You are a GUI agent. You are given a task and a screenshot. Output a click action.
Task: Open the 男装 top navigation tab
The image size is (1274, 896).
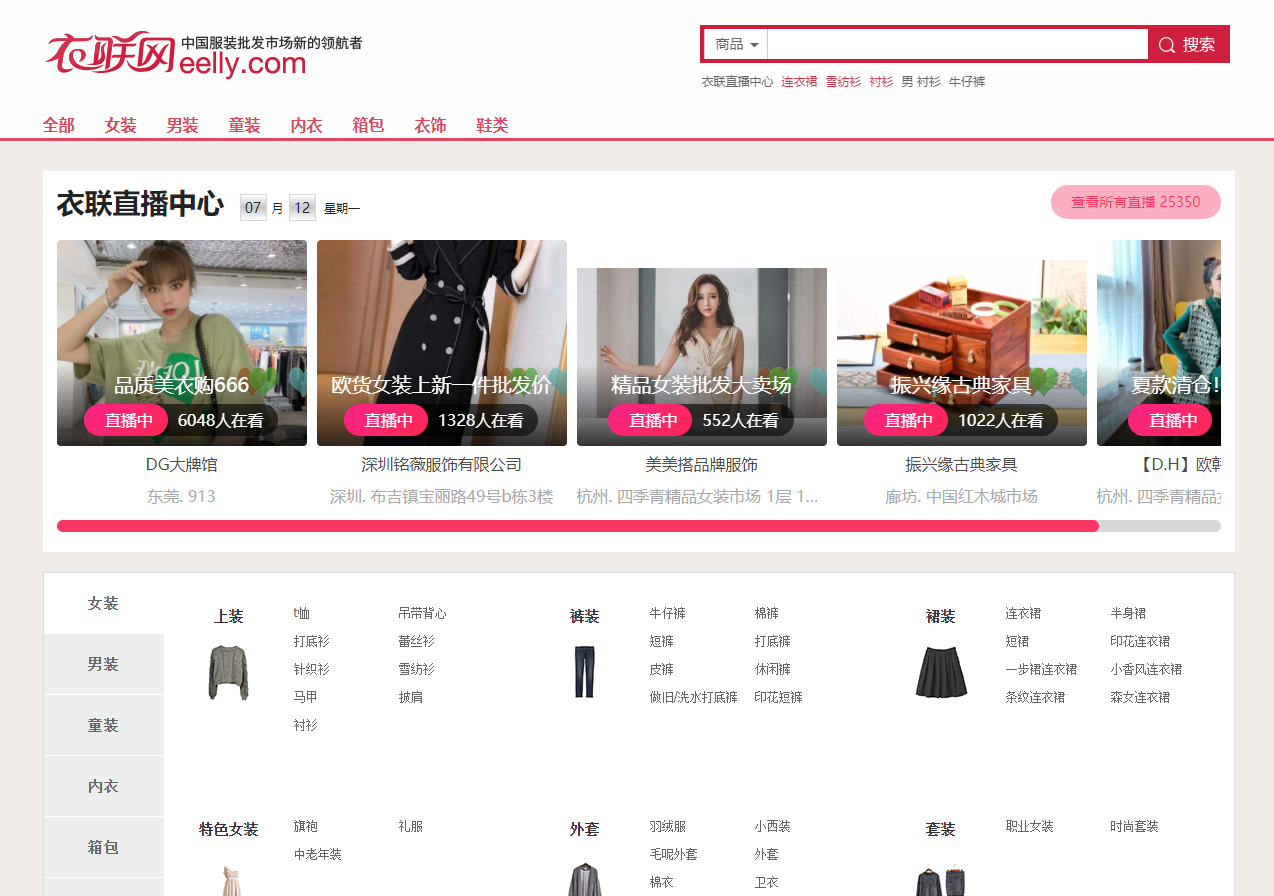(x=183, y=125)
